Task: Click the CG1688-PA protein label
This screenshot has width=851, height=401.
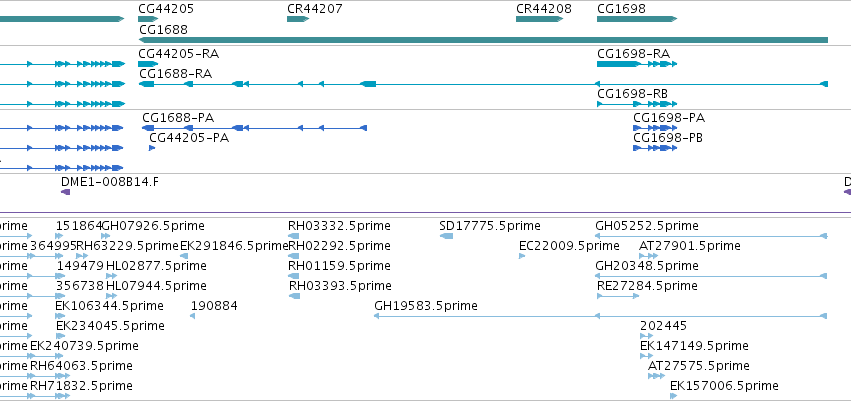Action: 178,118
